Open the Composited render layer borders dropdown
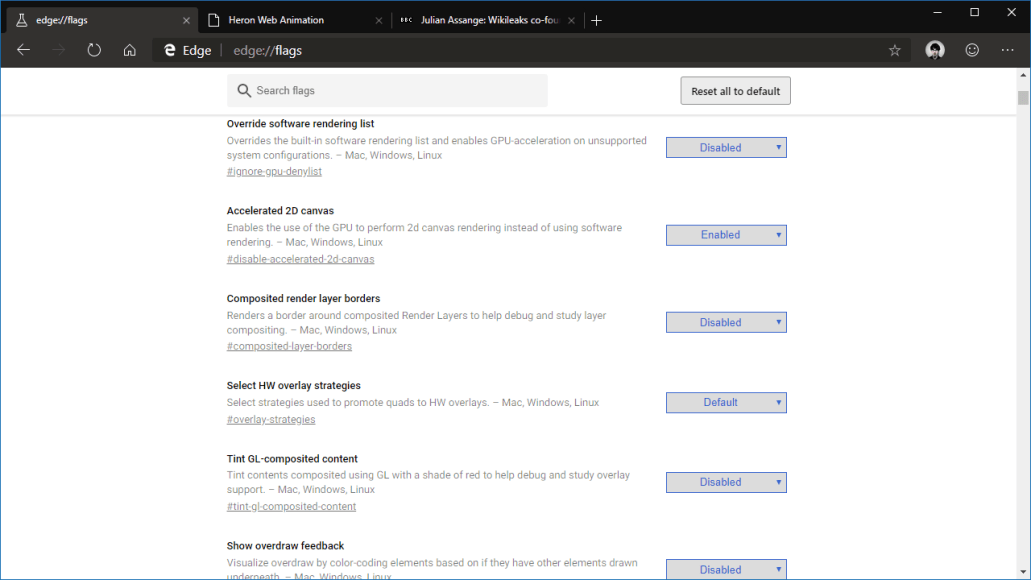 coord(726,322)
